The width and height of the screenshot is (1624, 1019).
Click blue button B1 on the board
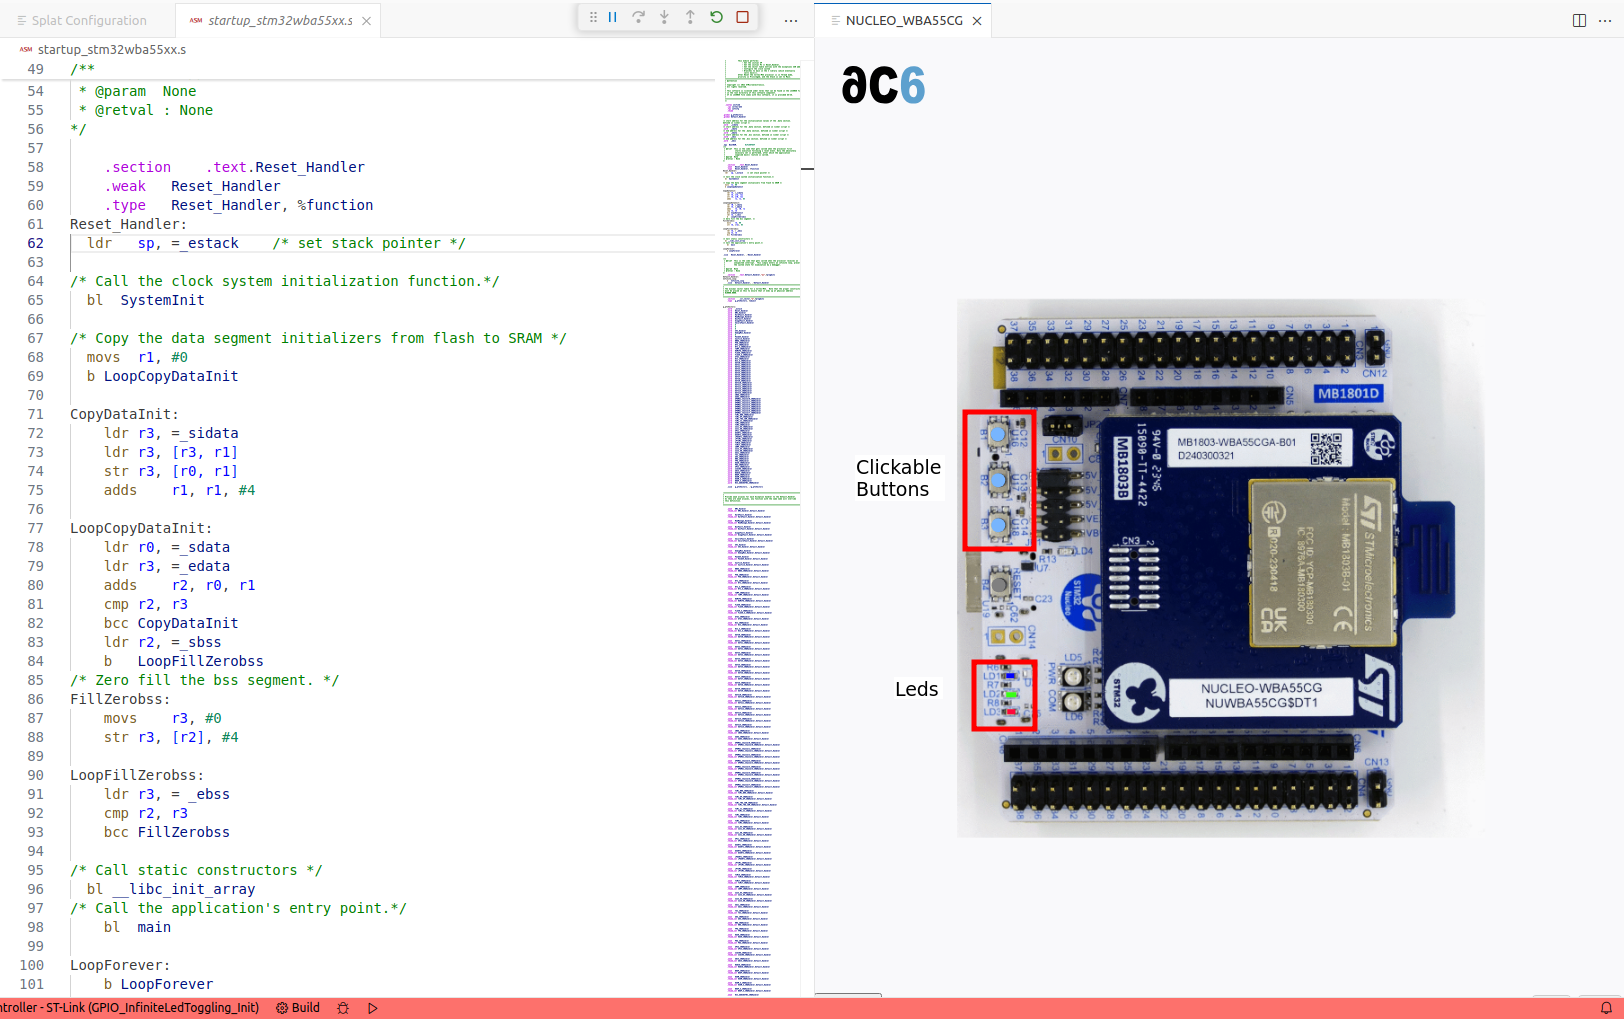tap(998, 434)
